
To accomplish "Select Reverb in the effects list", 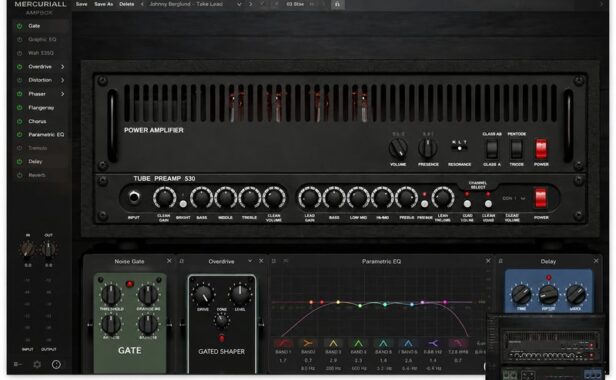I will coord(37,175).
